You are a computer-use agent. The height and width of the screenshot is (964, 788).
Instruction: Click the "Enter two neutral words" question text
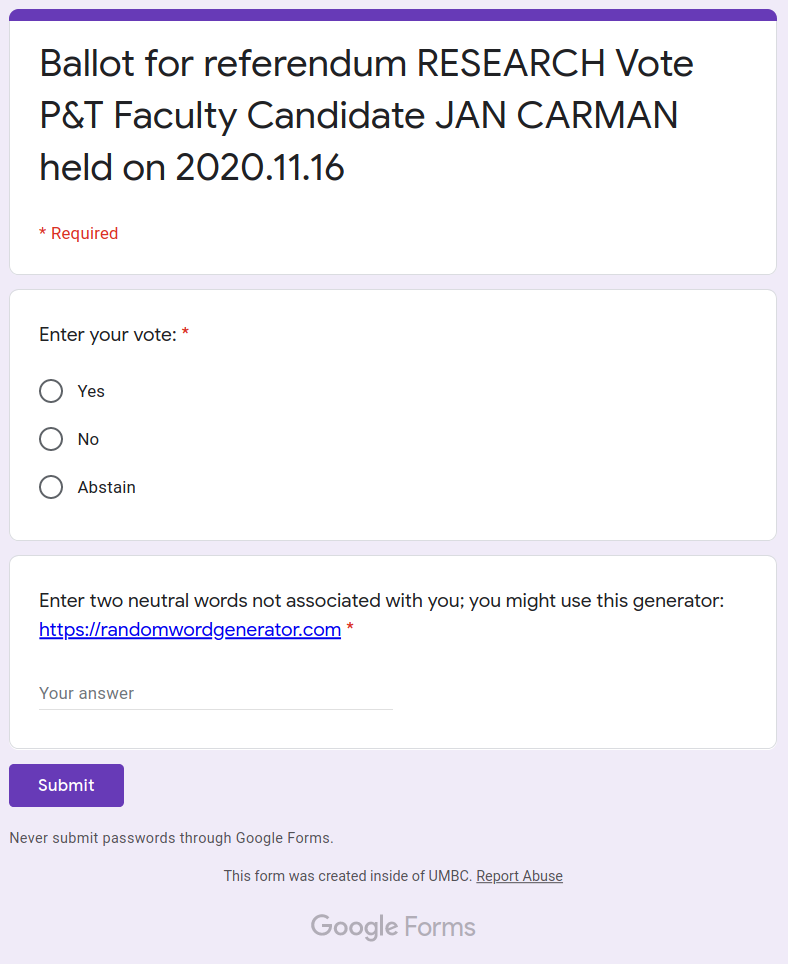381,601
